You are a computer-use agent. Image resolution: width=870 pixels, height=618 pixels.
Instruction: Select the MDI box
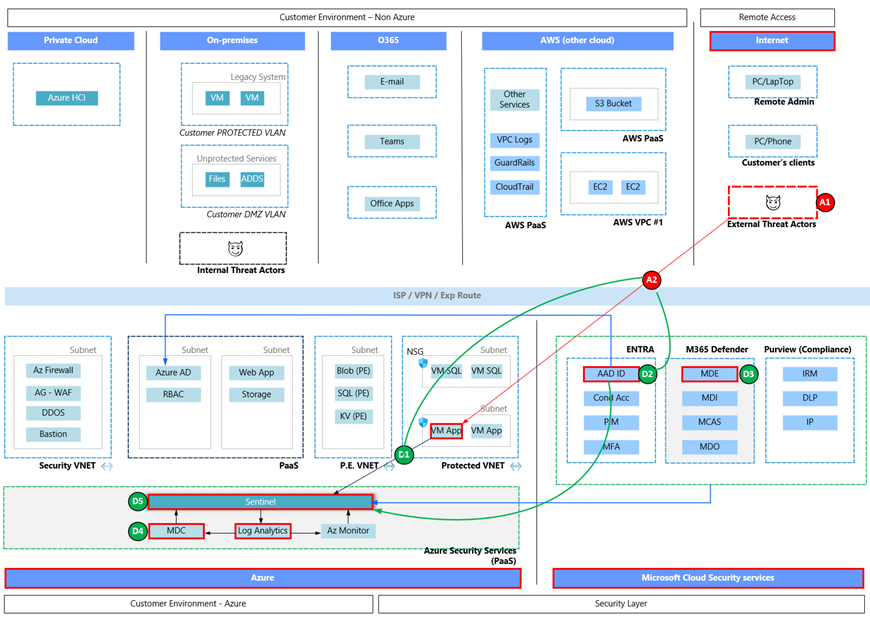coord(710,398)
